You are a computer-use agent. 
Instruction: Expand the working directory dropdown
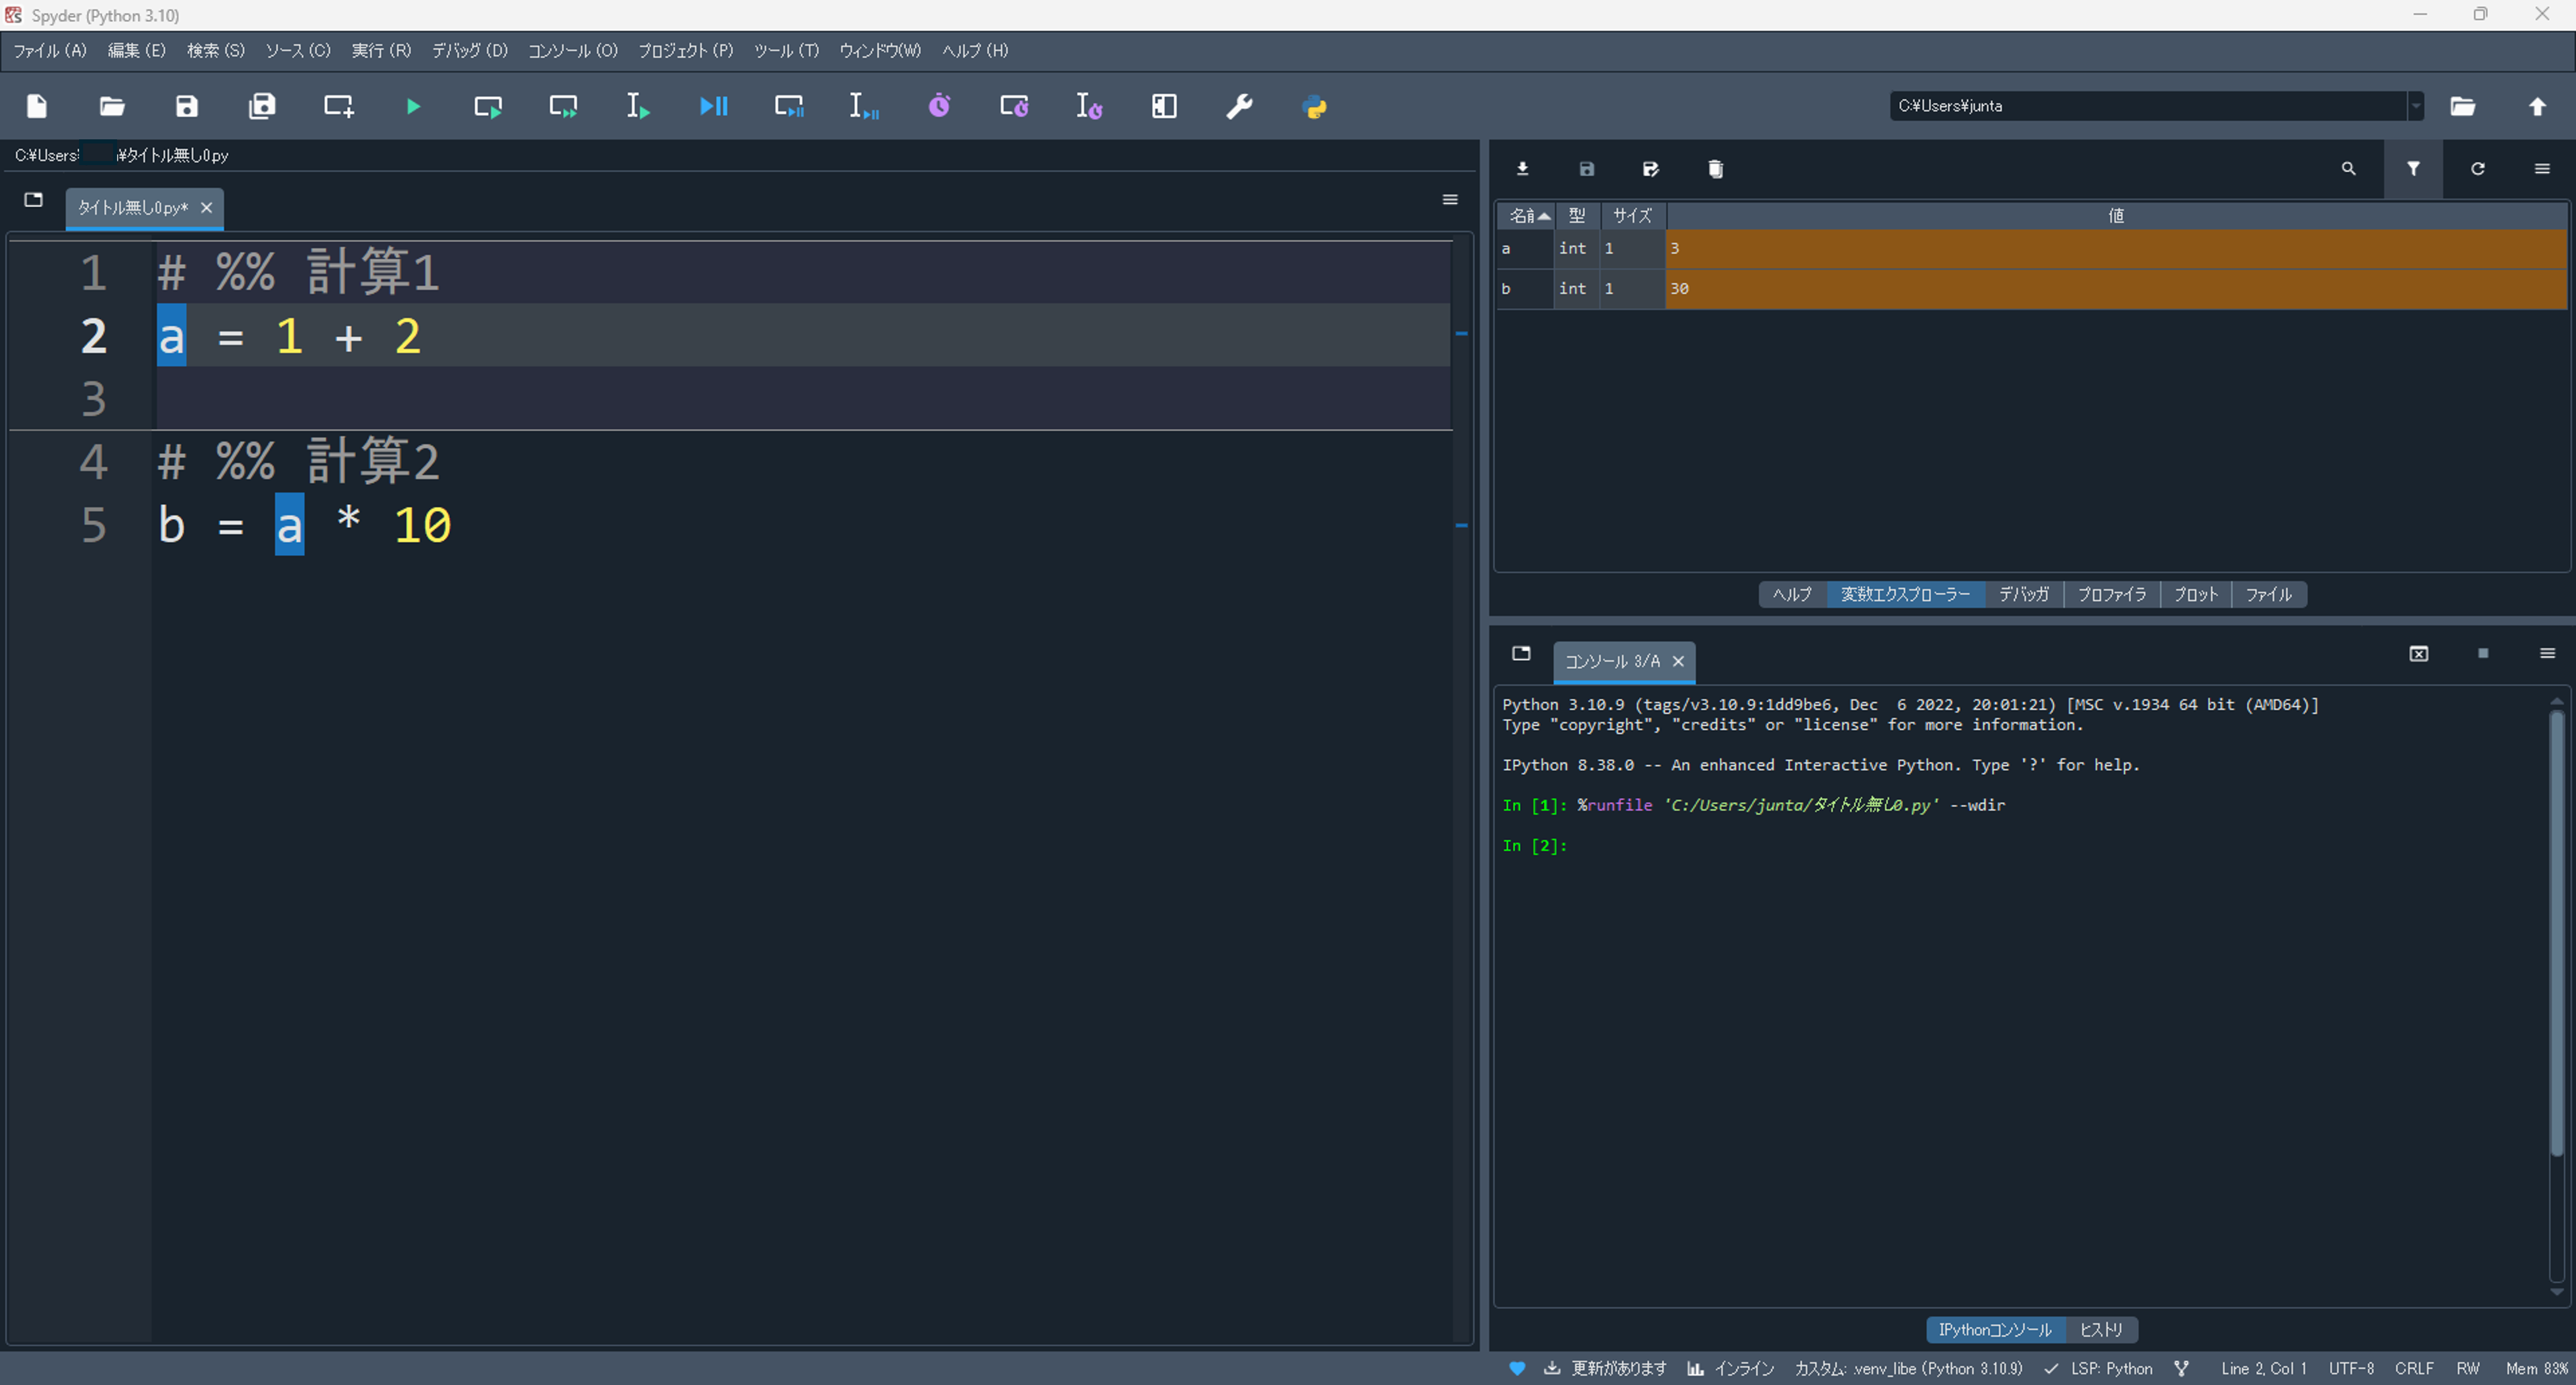2416,106
